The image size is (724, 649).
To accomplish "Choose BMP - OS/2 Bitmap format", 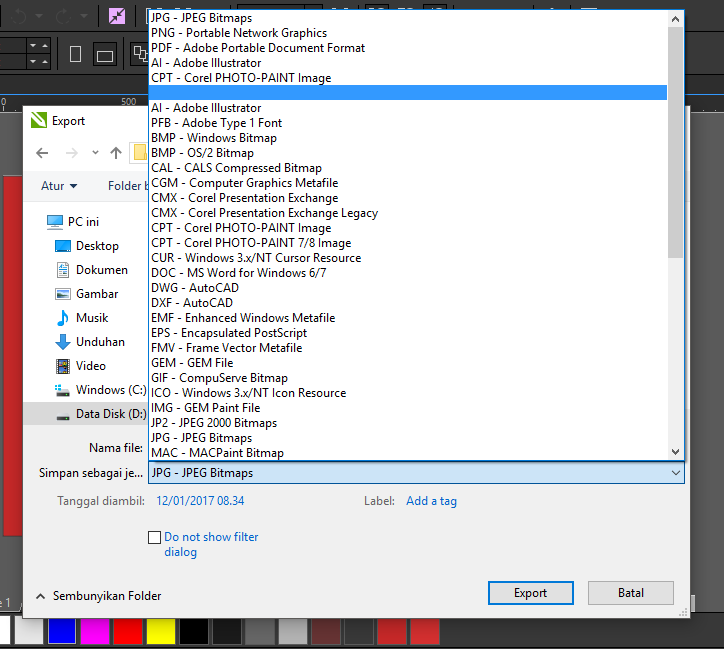I will tap(408, 153).
